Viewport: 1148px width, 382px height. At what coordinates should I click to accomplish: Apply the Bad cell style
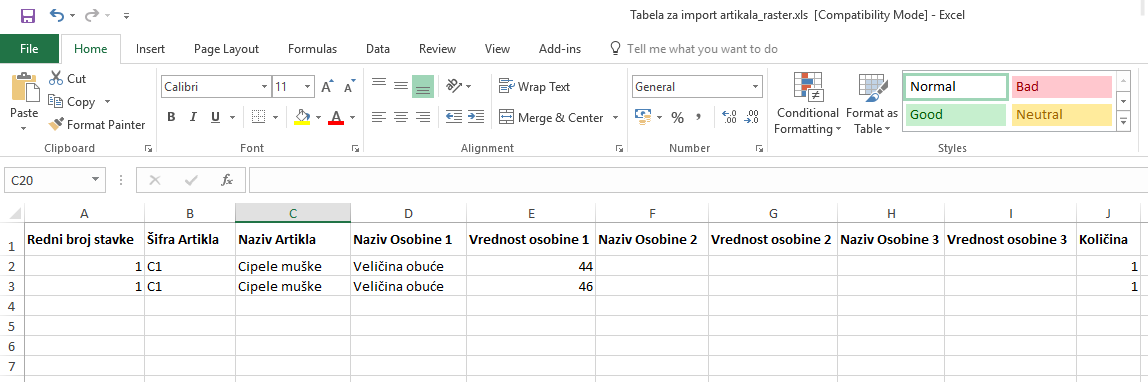(1062, 86)
